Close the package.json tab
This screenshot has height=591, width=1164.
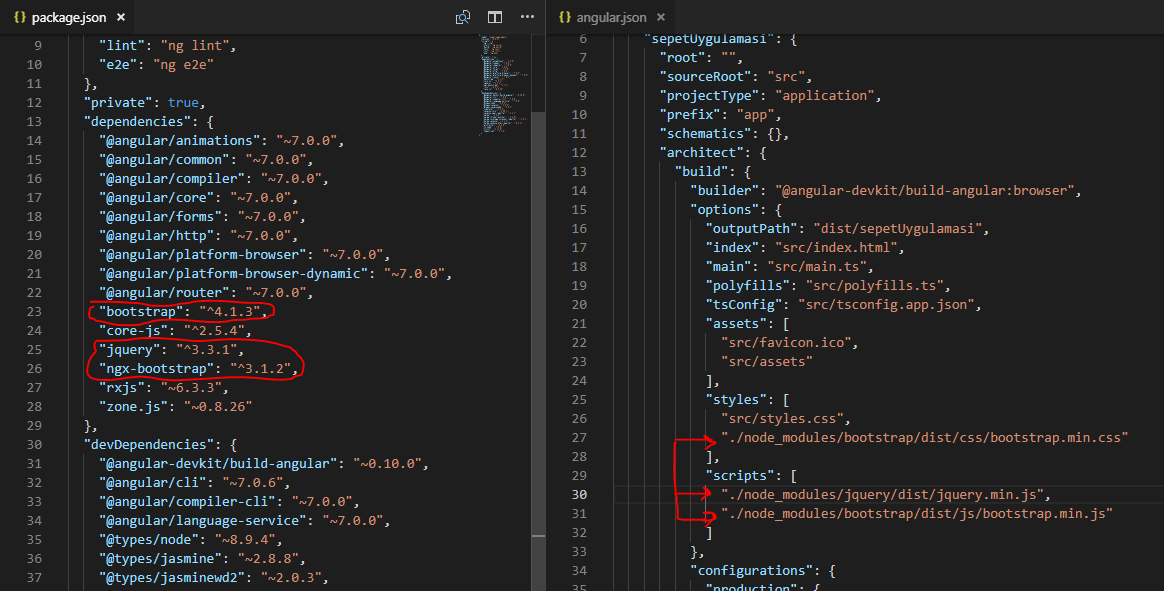[x=121, y=17]
